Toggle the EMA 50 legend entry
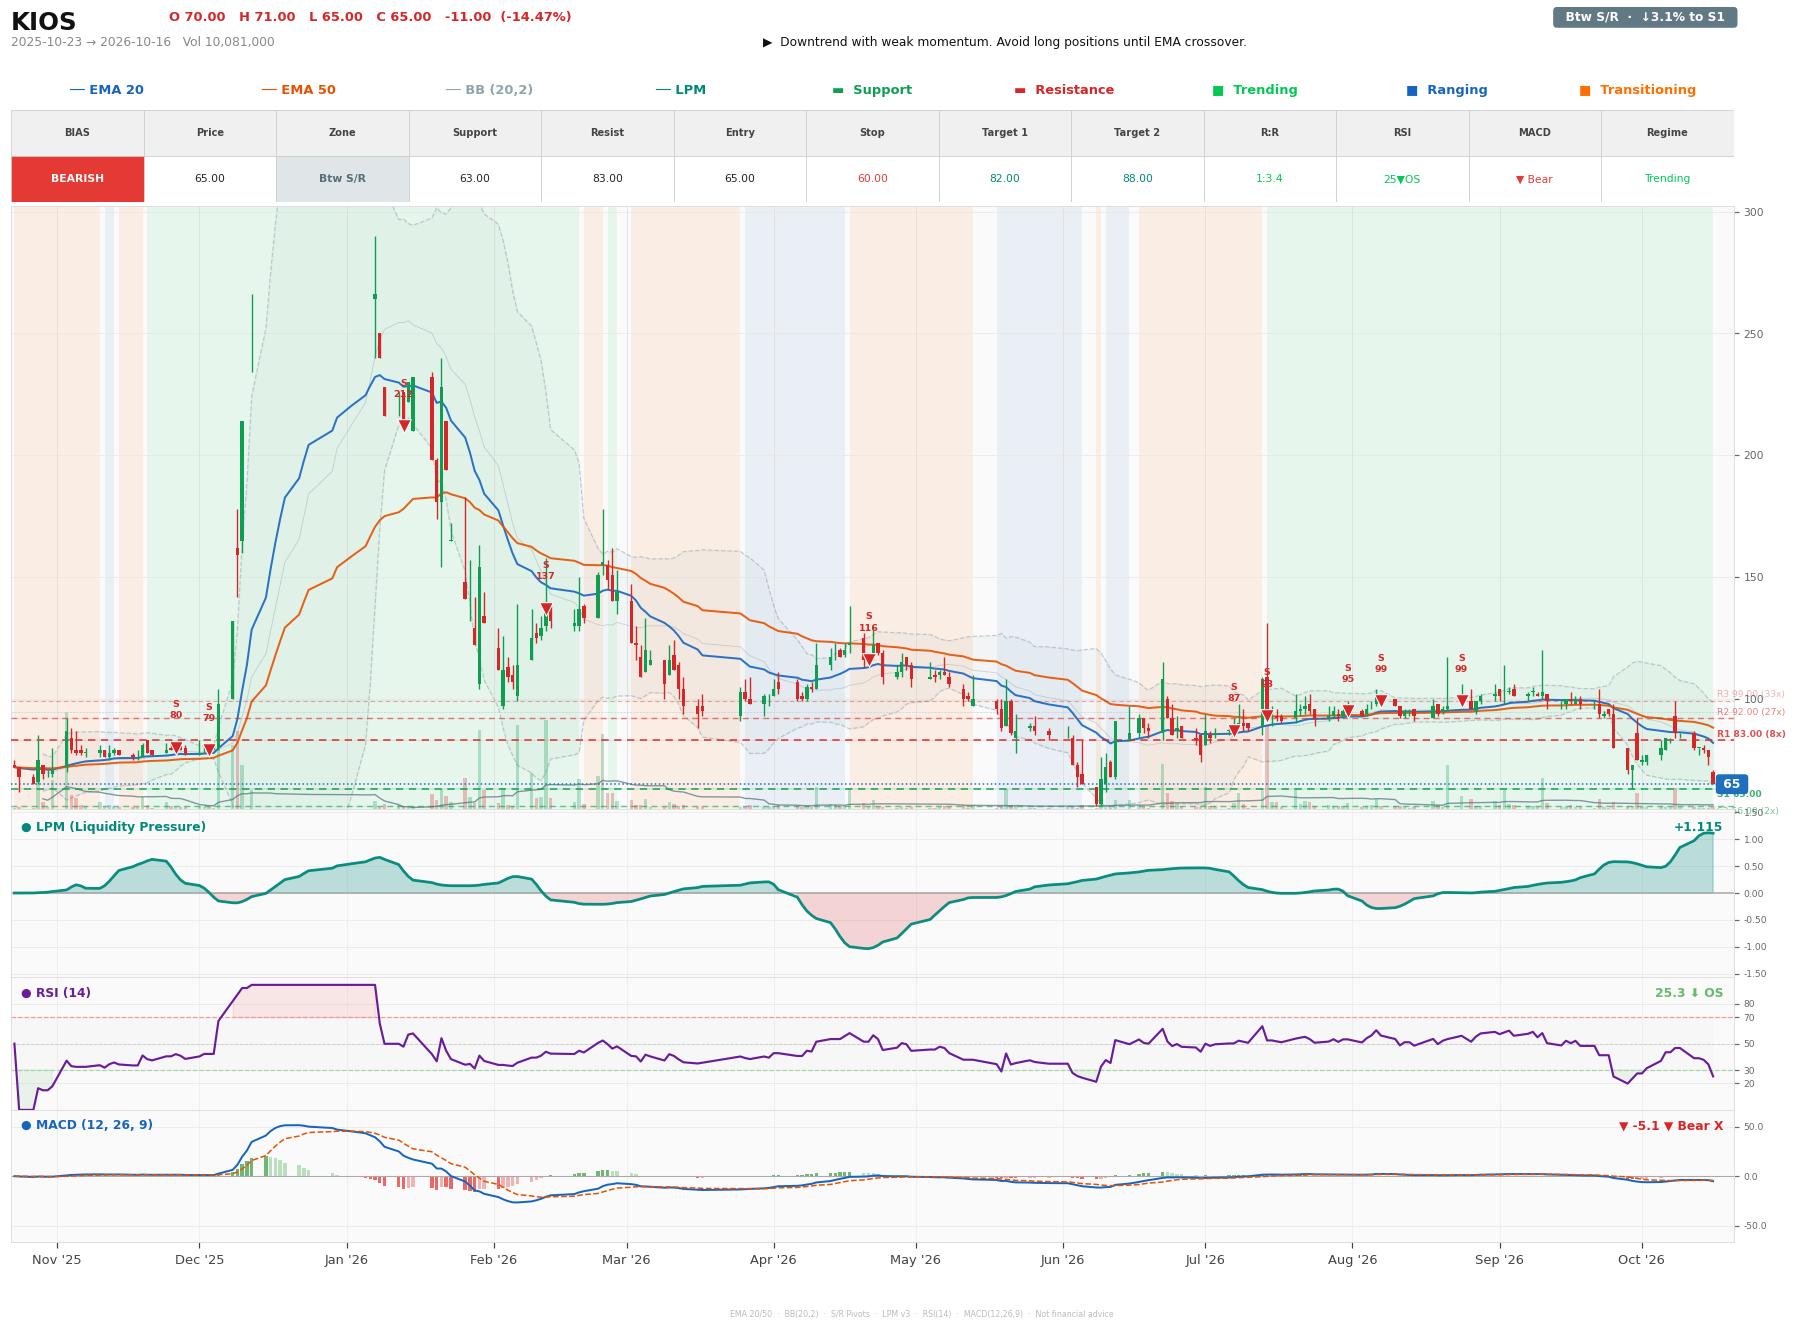 tap(299, 90)
